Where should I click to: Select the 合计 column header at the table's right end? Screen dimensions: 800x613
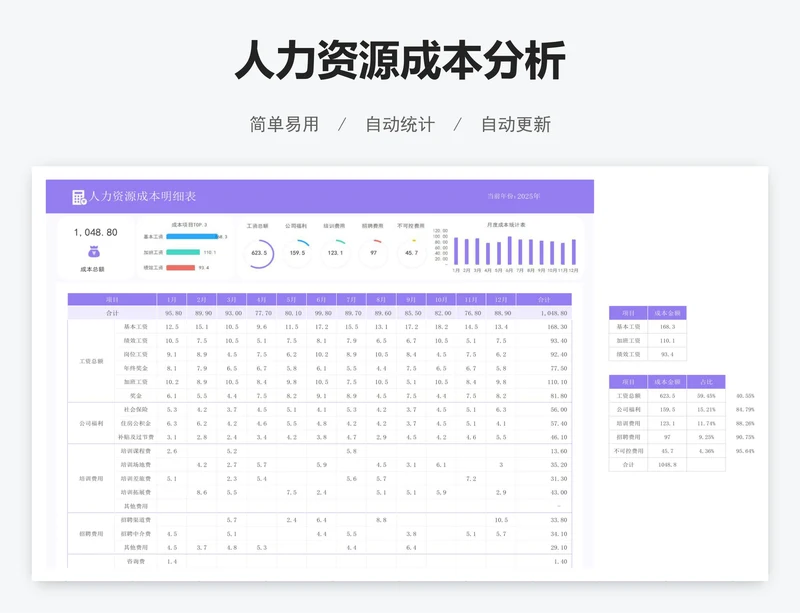pos(544,300)
